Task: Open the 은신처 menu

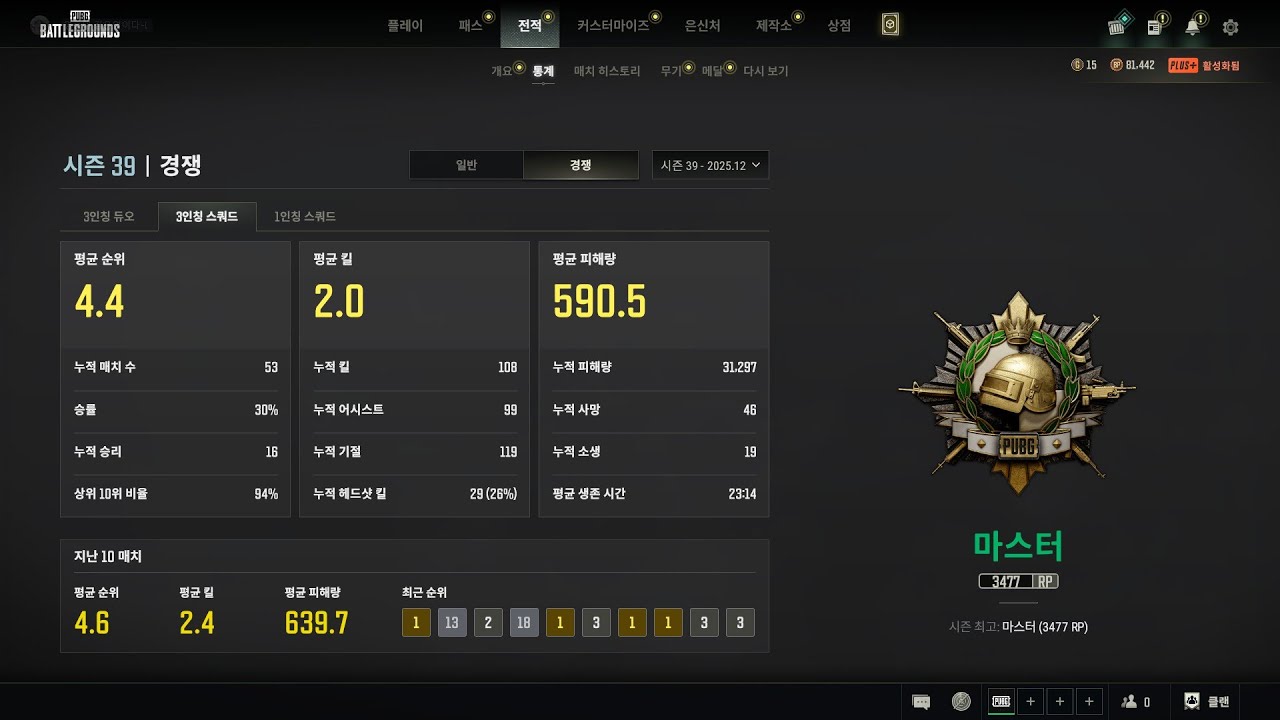Action: coord(703,26)
